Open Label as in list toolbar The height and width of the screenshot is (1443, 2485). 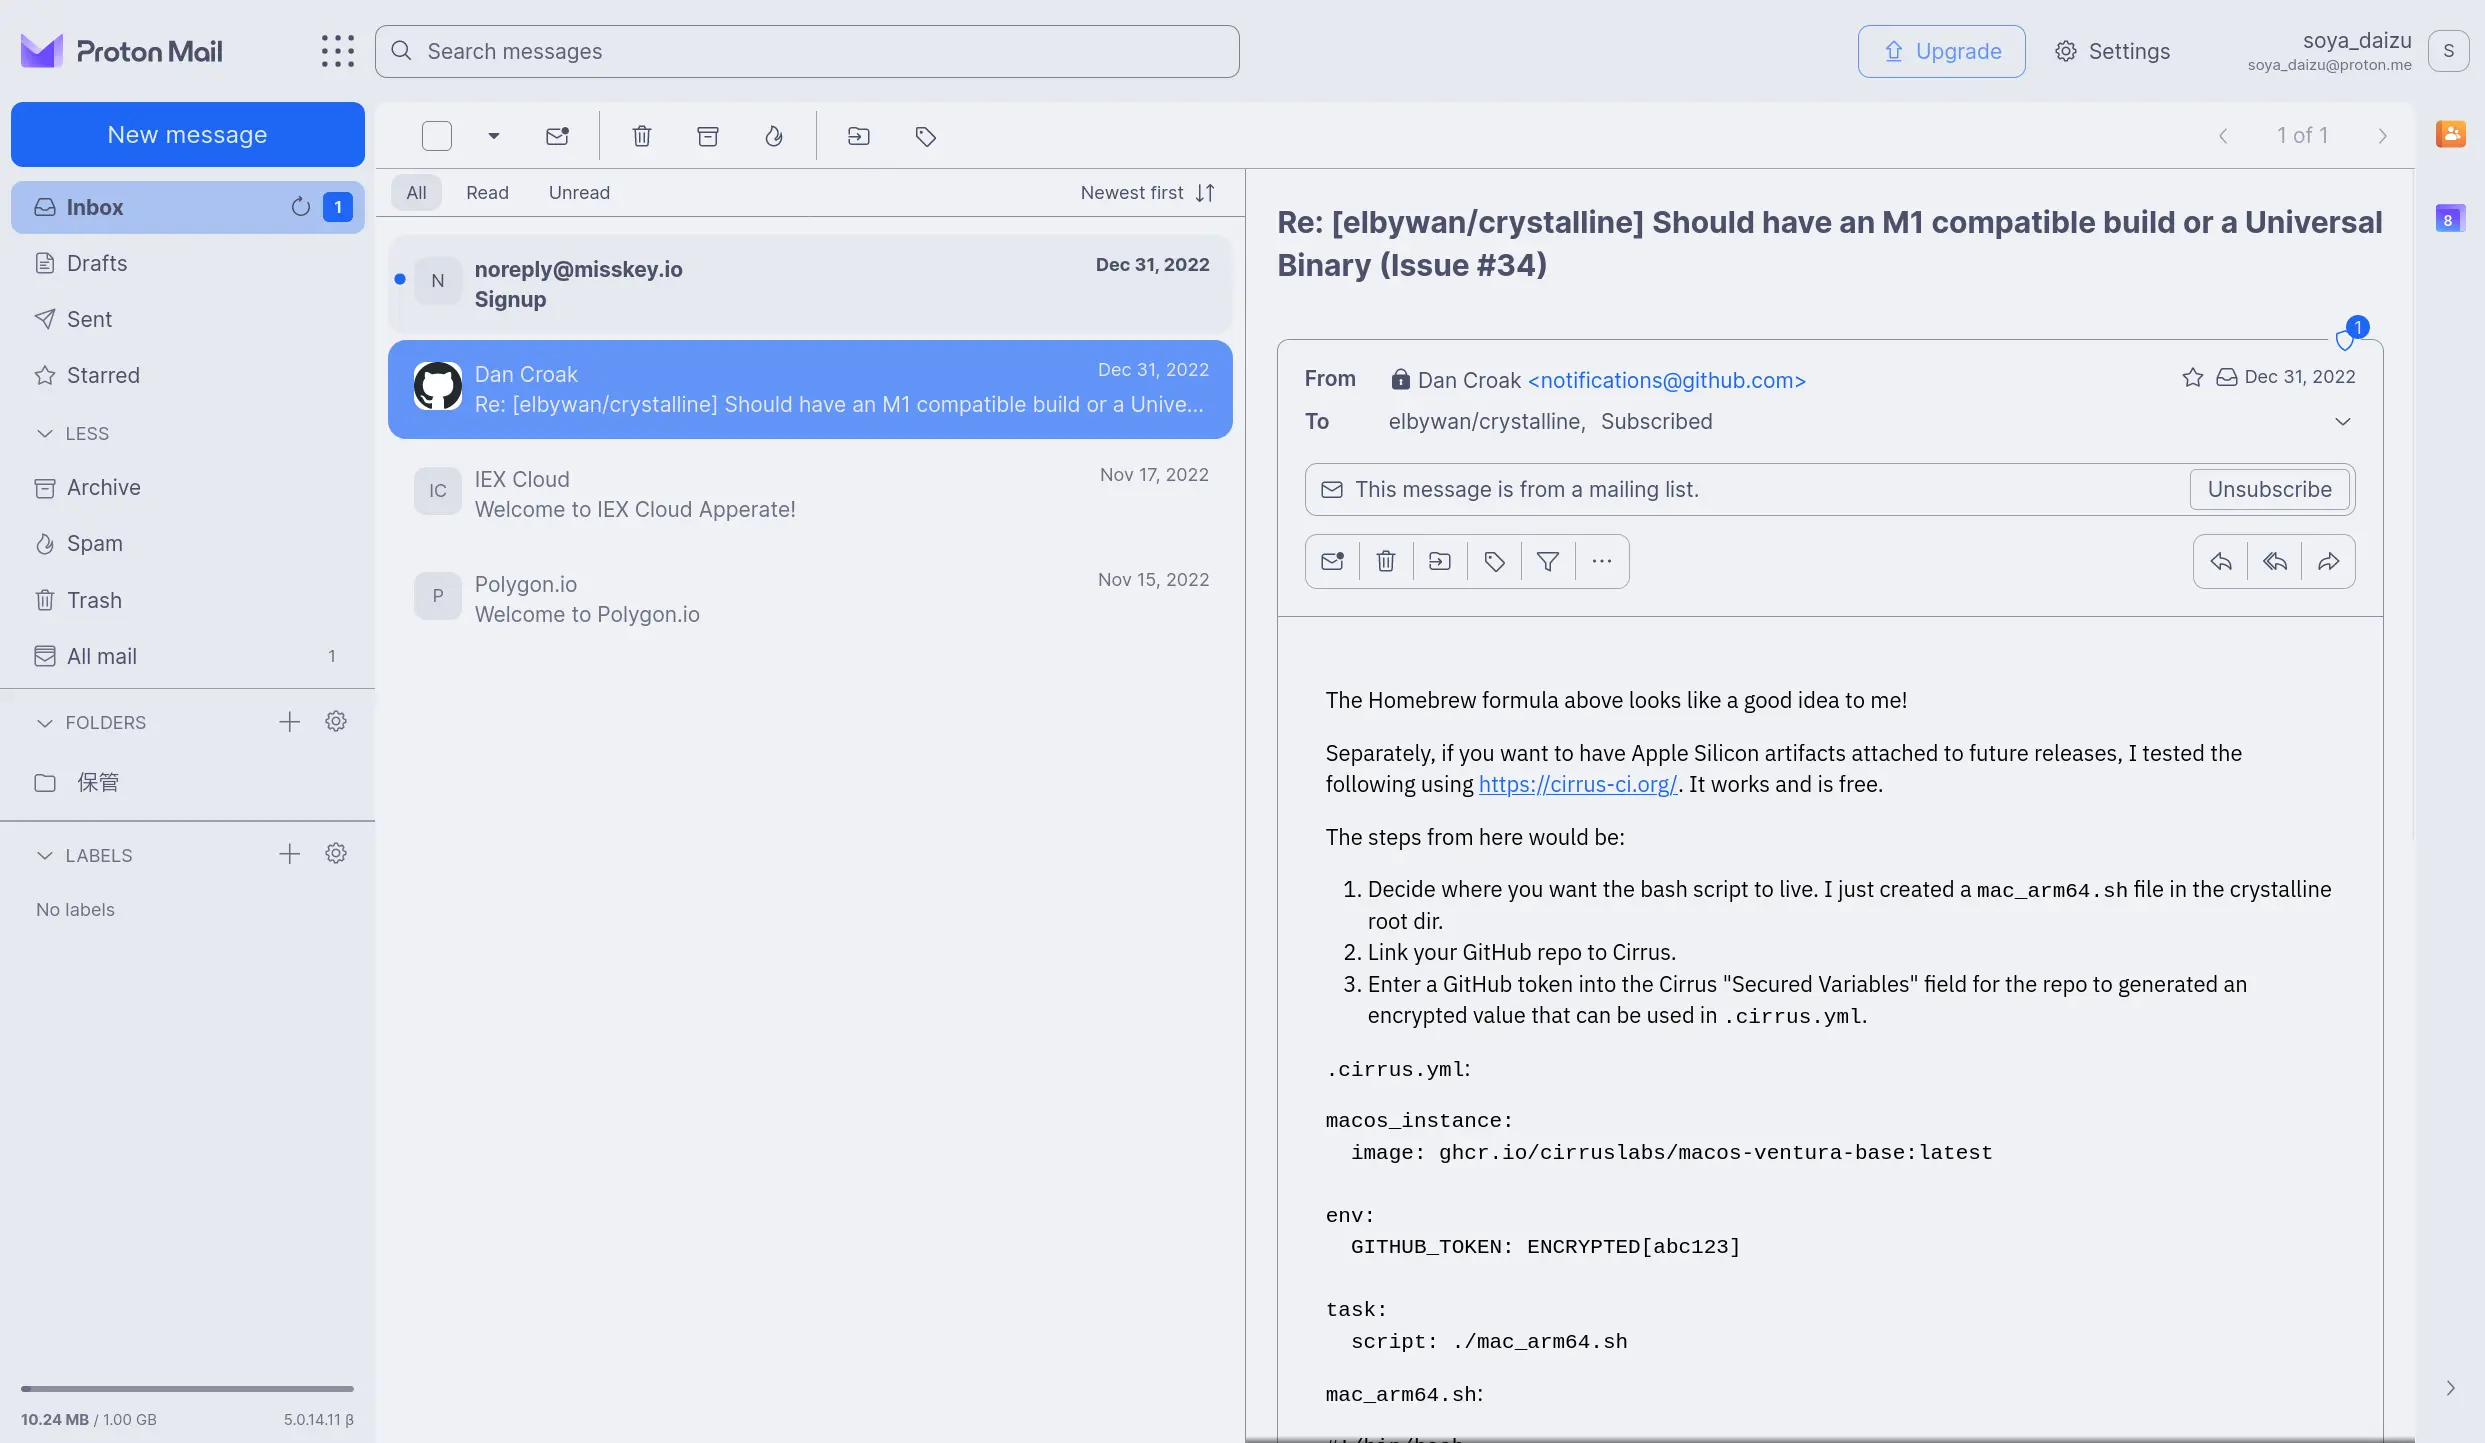click(x=926, y=136)
